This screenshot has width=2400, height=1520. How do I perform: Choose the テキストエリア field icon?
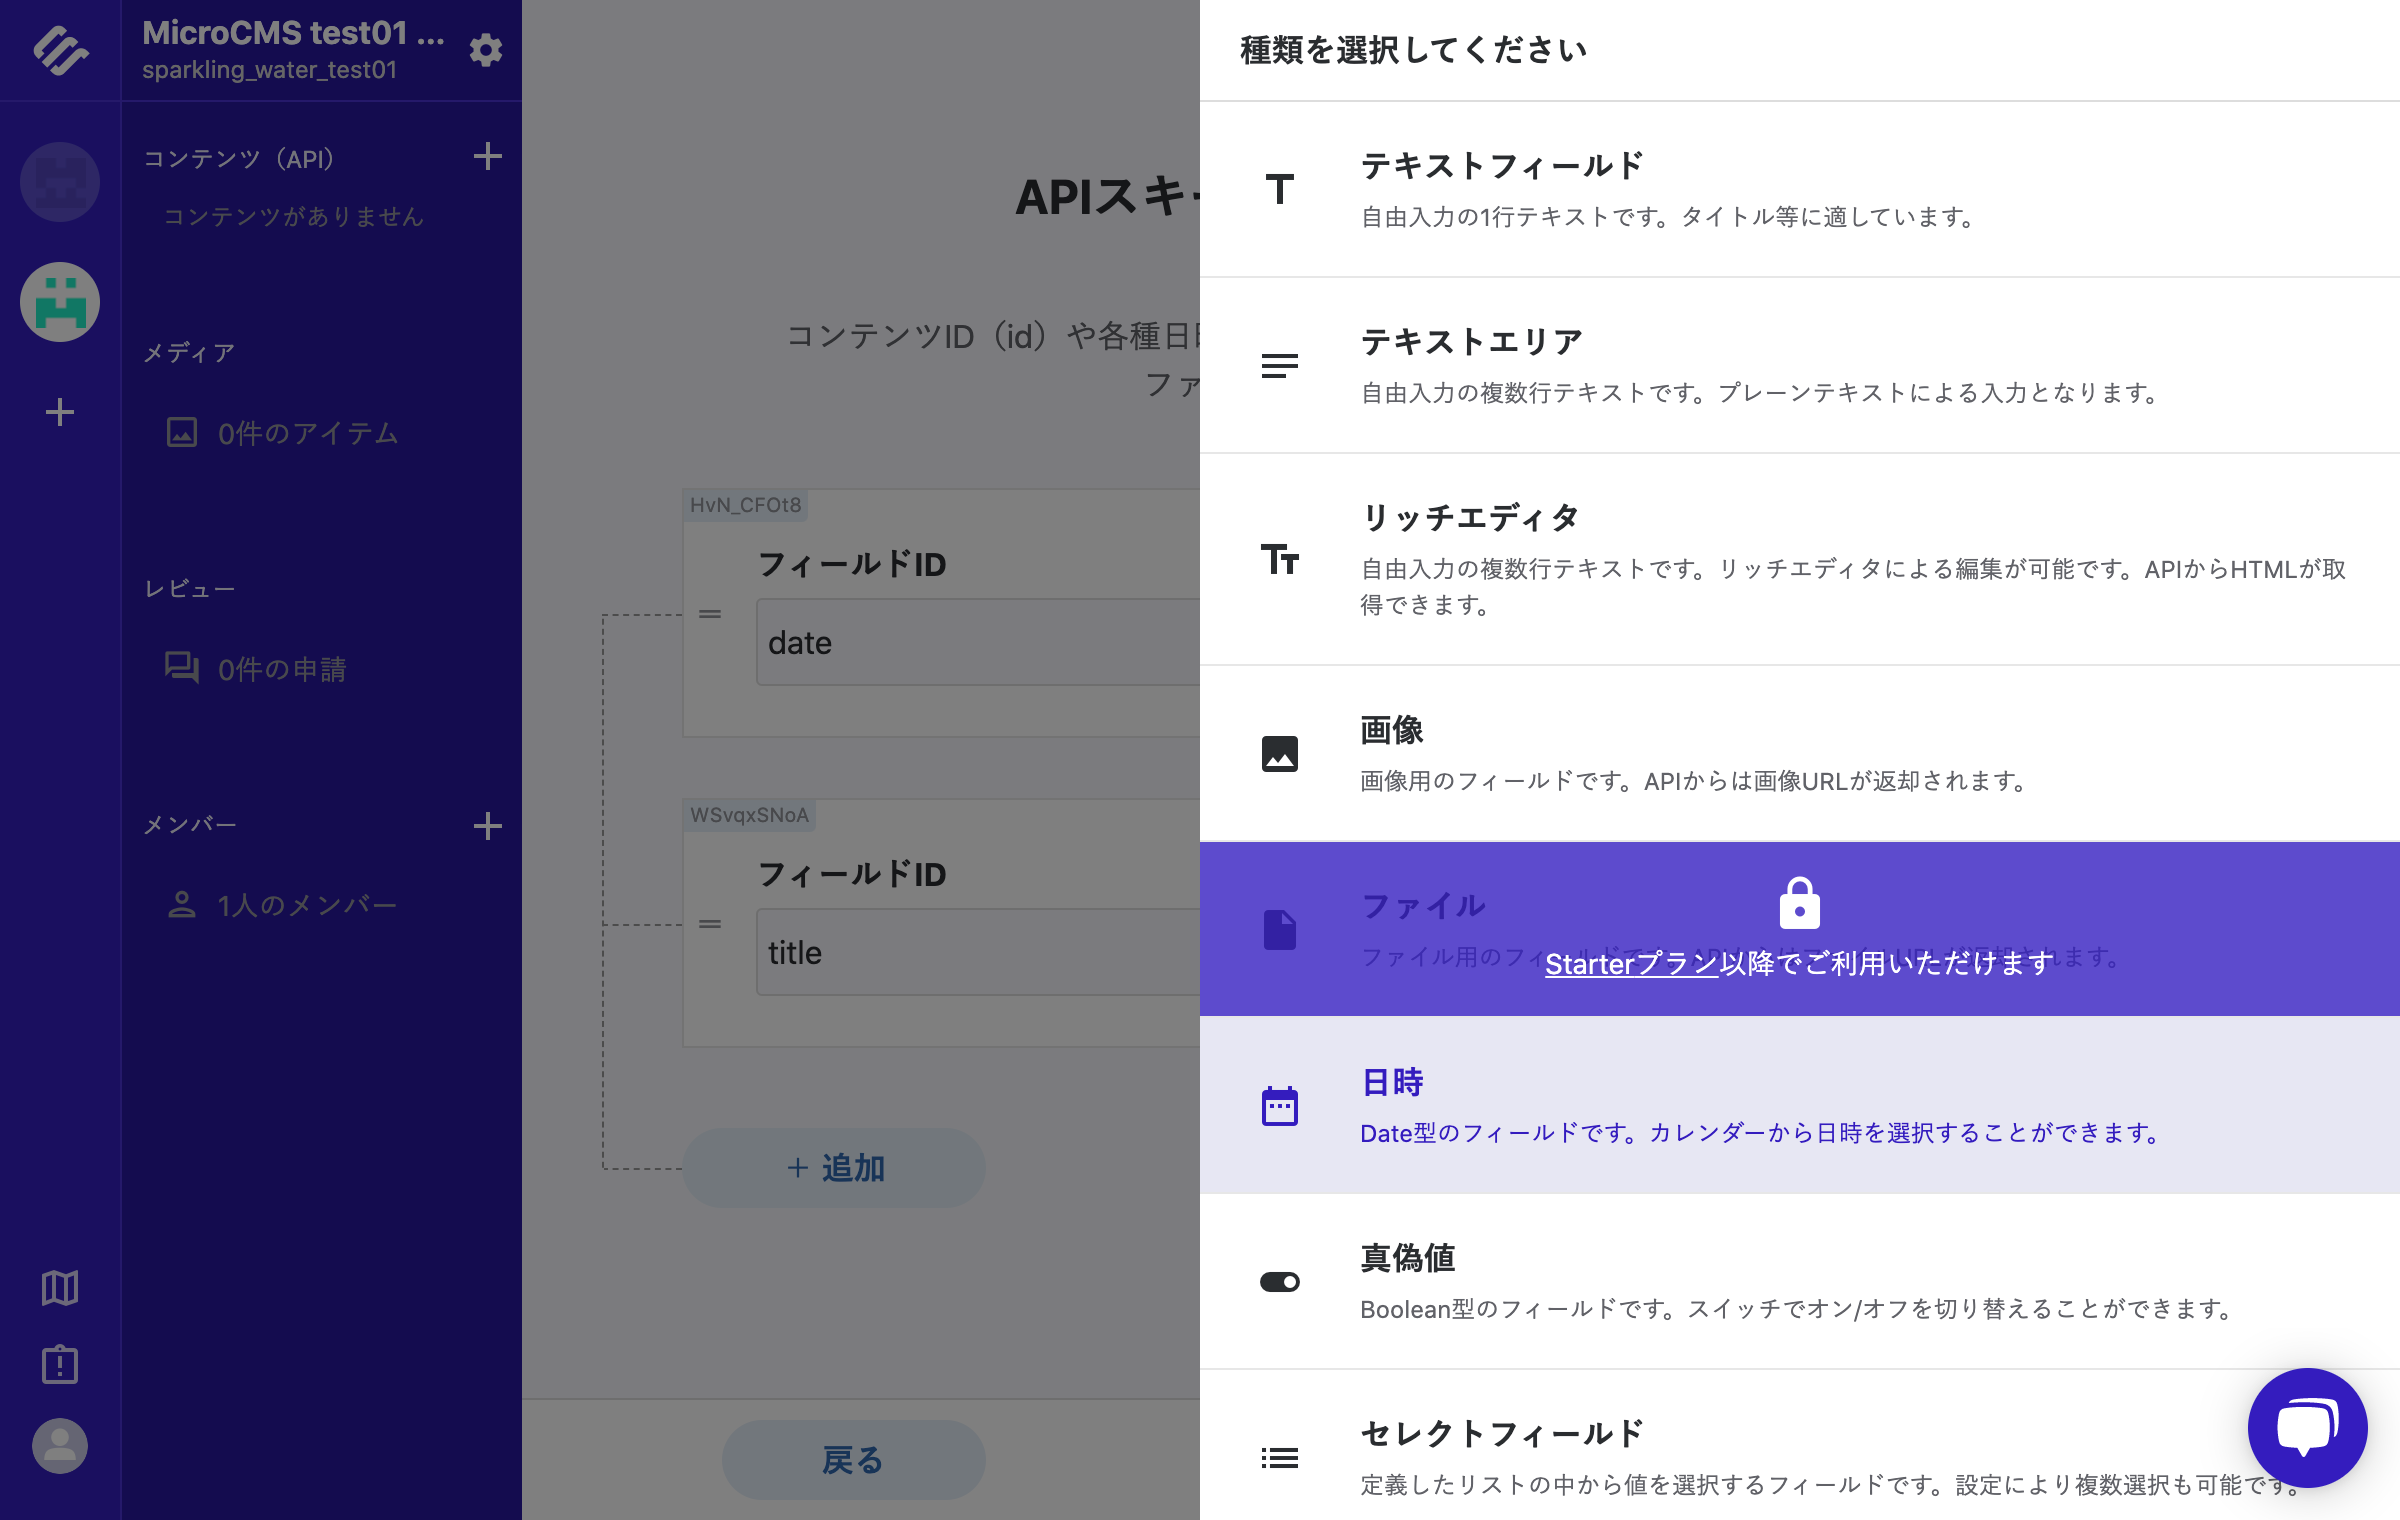coord(1280,364)
